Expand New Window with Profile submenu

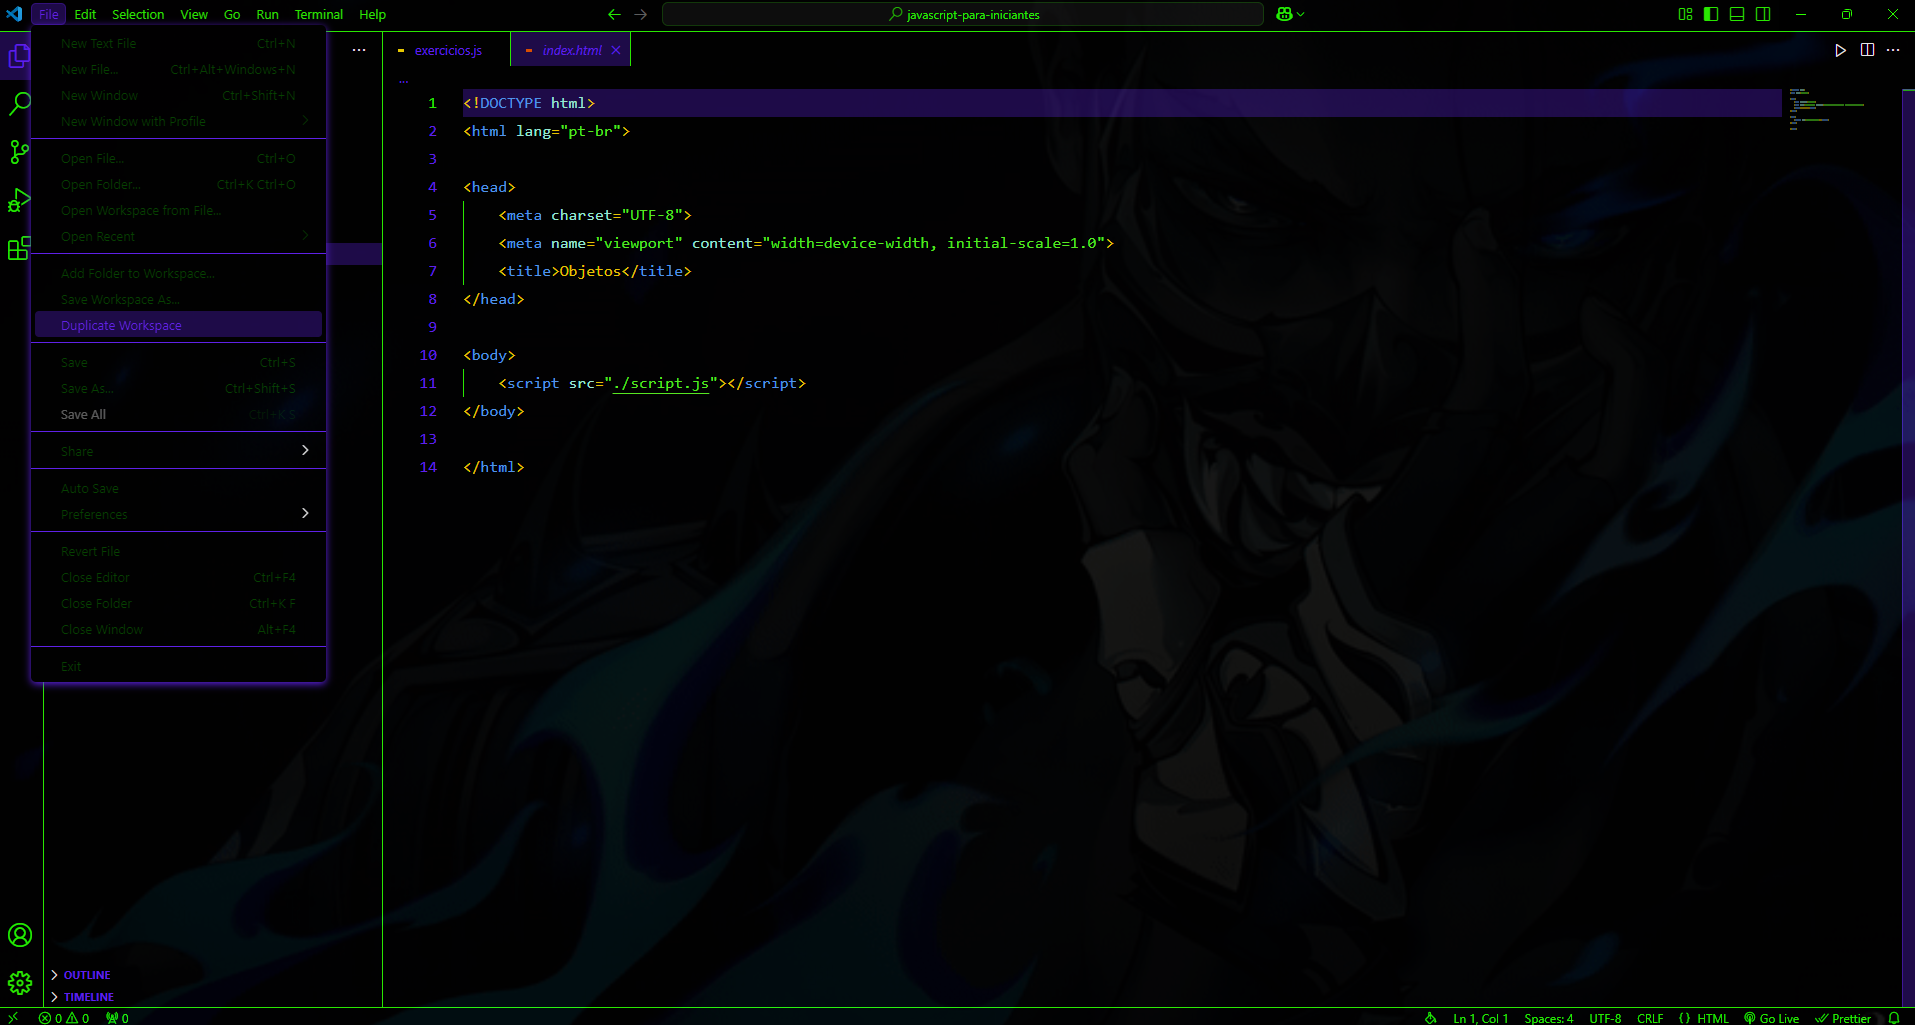point(179,121)
